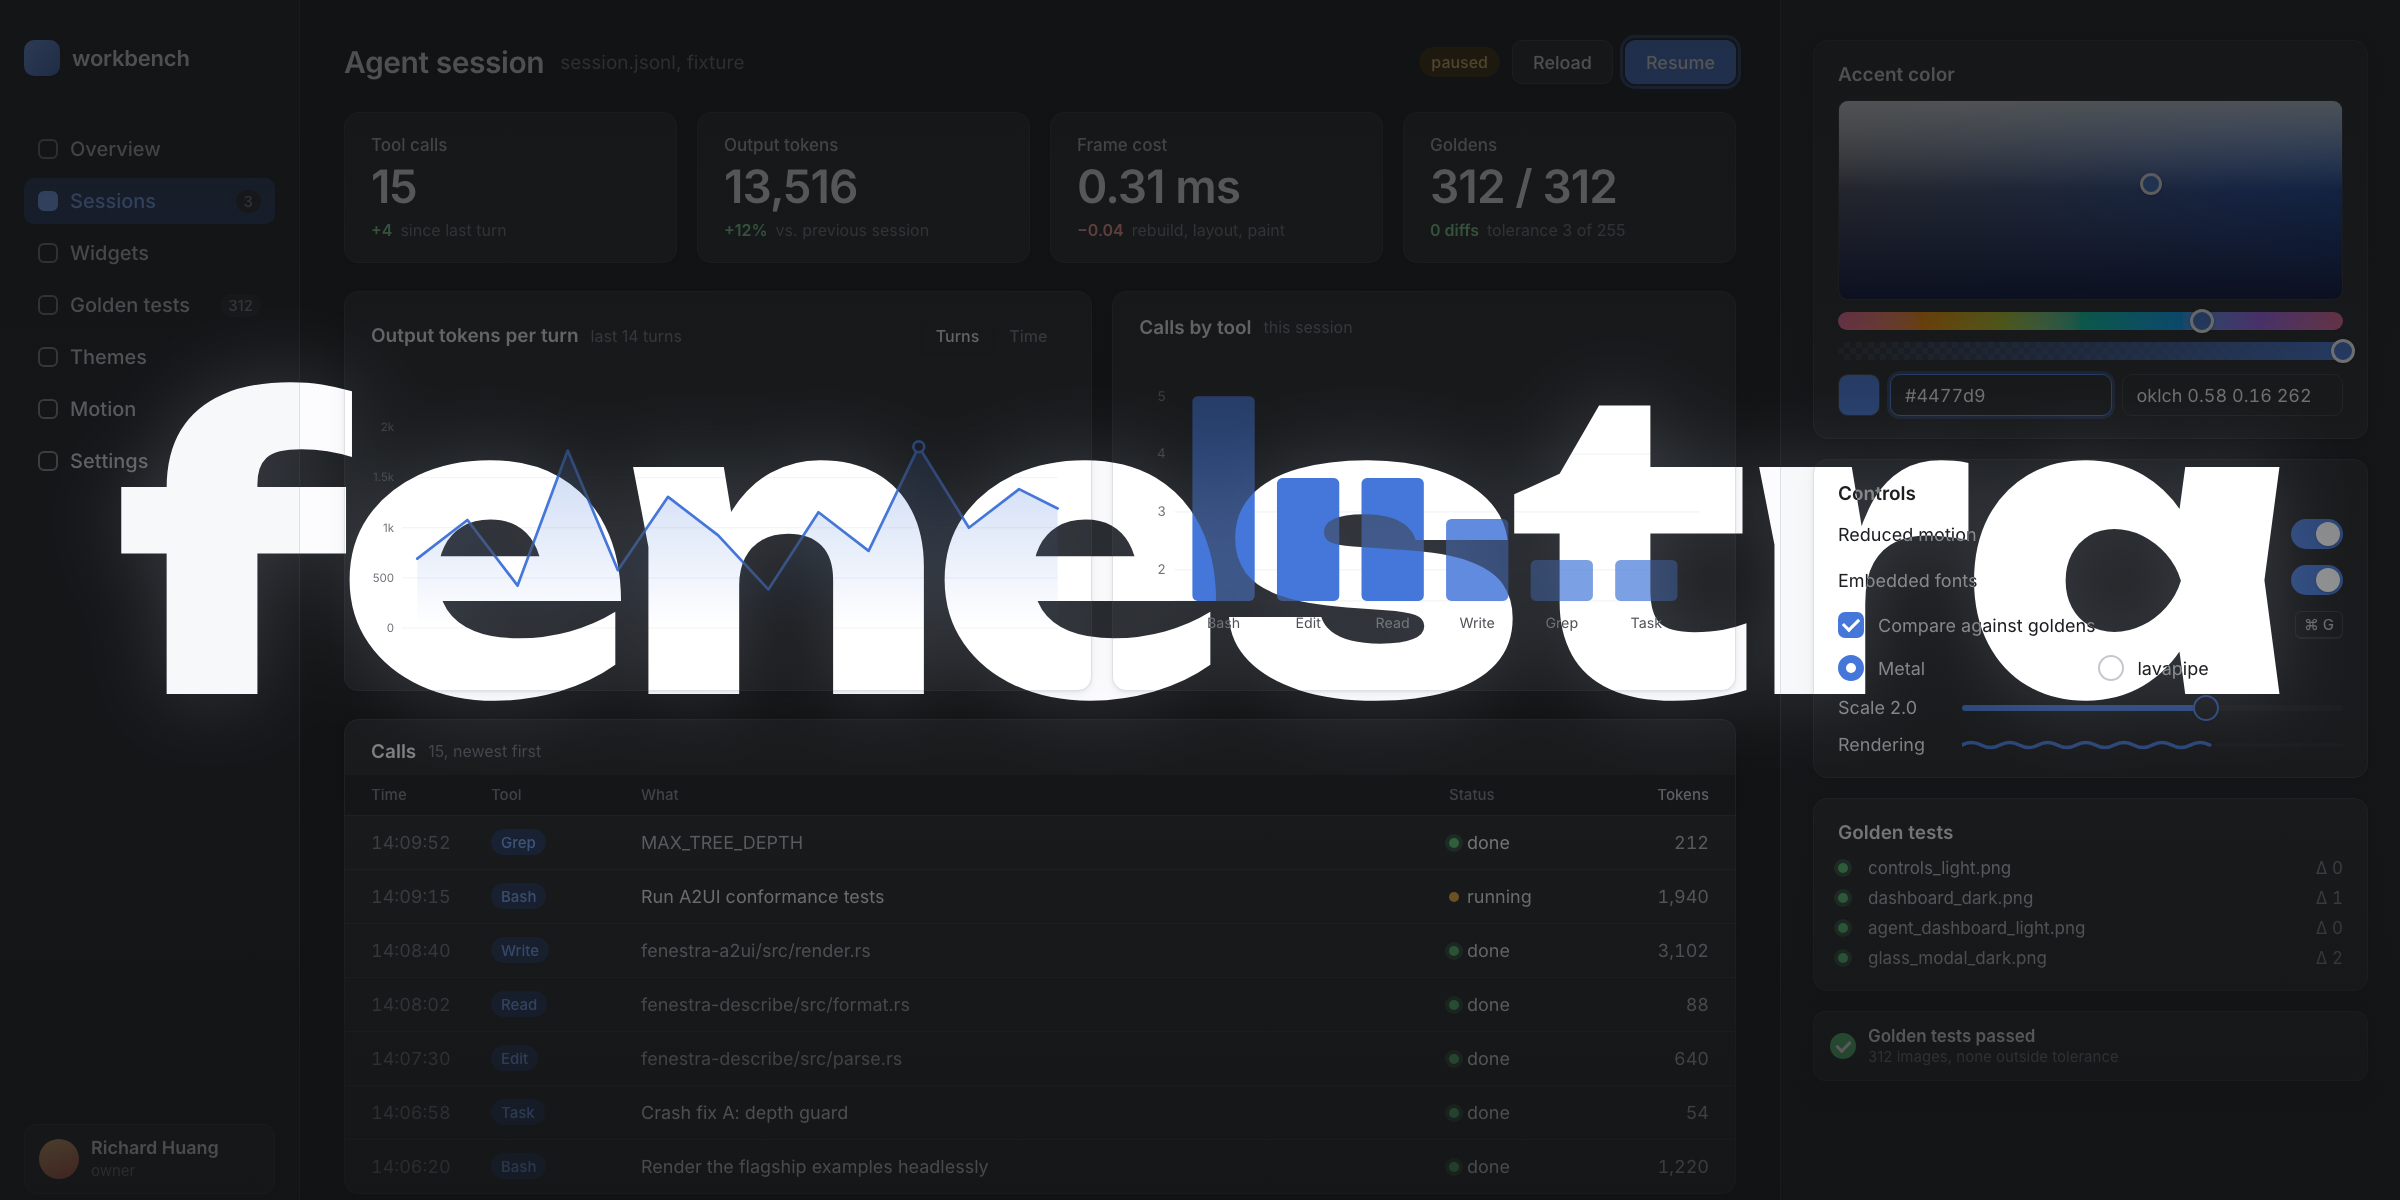Click the status dot next to controls_light.png

1843,868
